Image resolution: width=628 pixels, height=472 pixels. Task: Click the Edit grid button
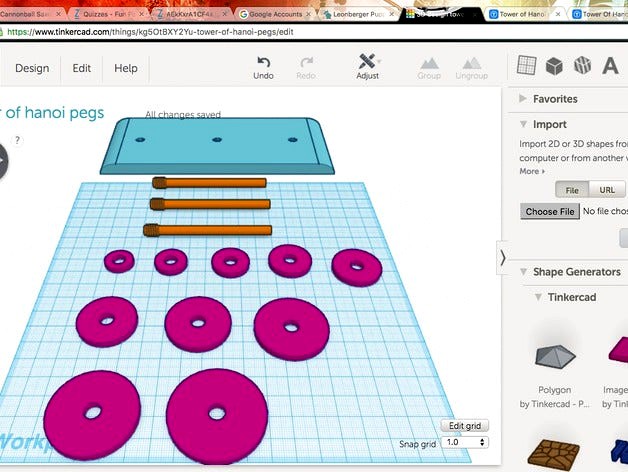[465, 426]
